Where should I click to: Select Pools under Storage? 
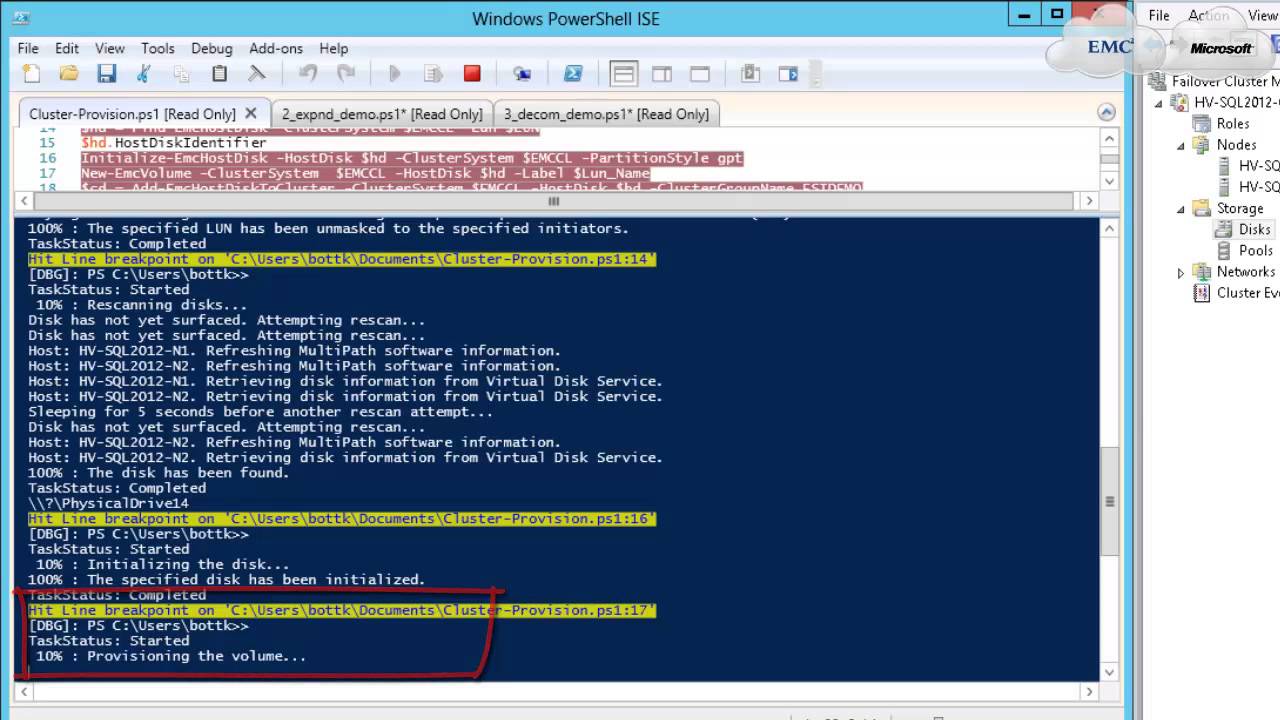click(x=1256, y=250)
